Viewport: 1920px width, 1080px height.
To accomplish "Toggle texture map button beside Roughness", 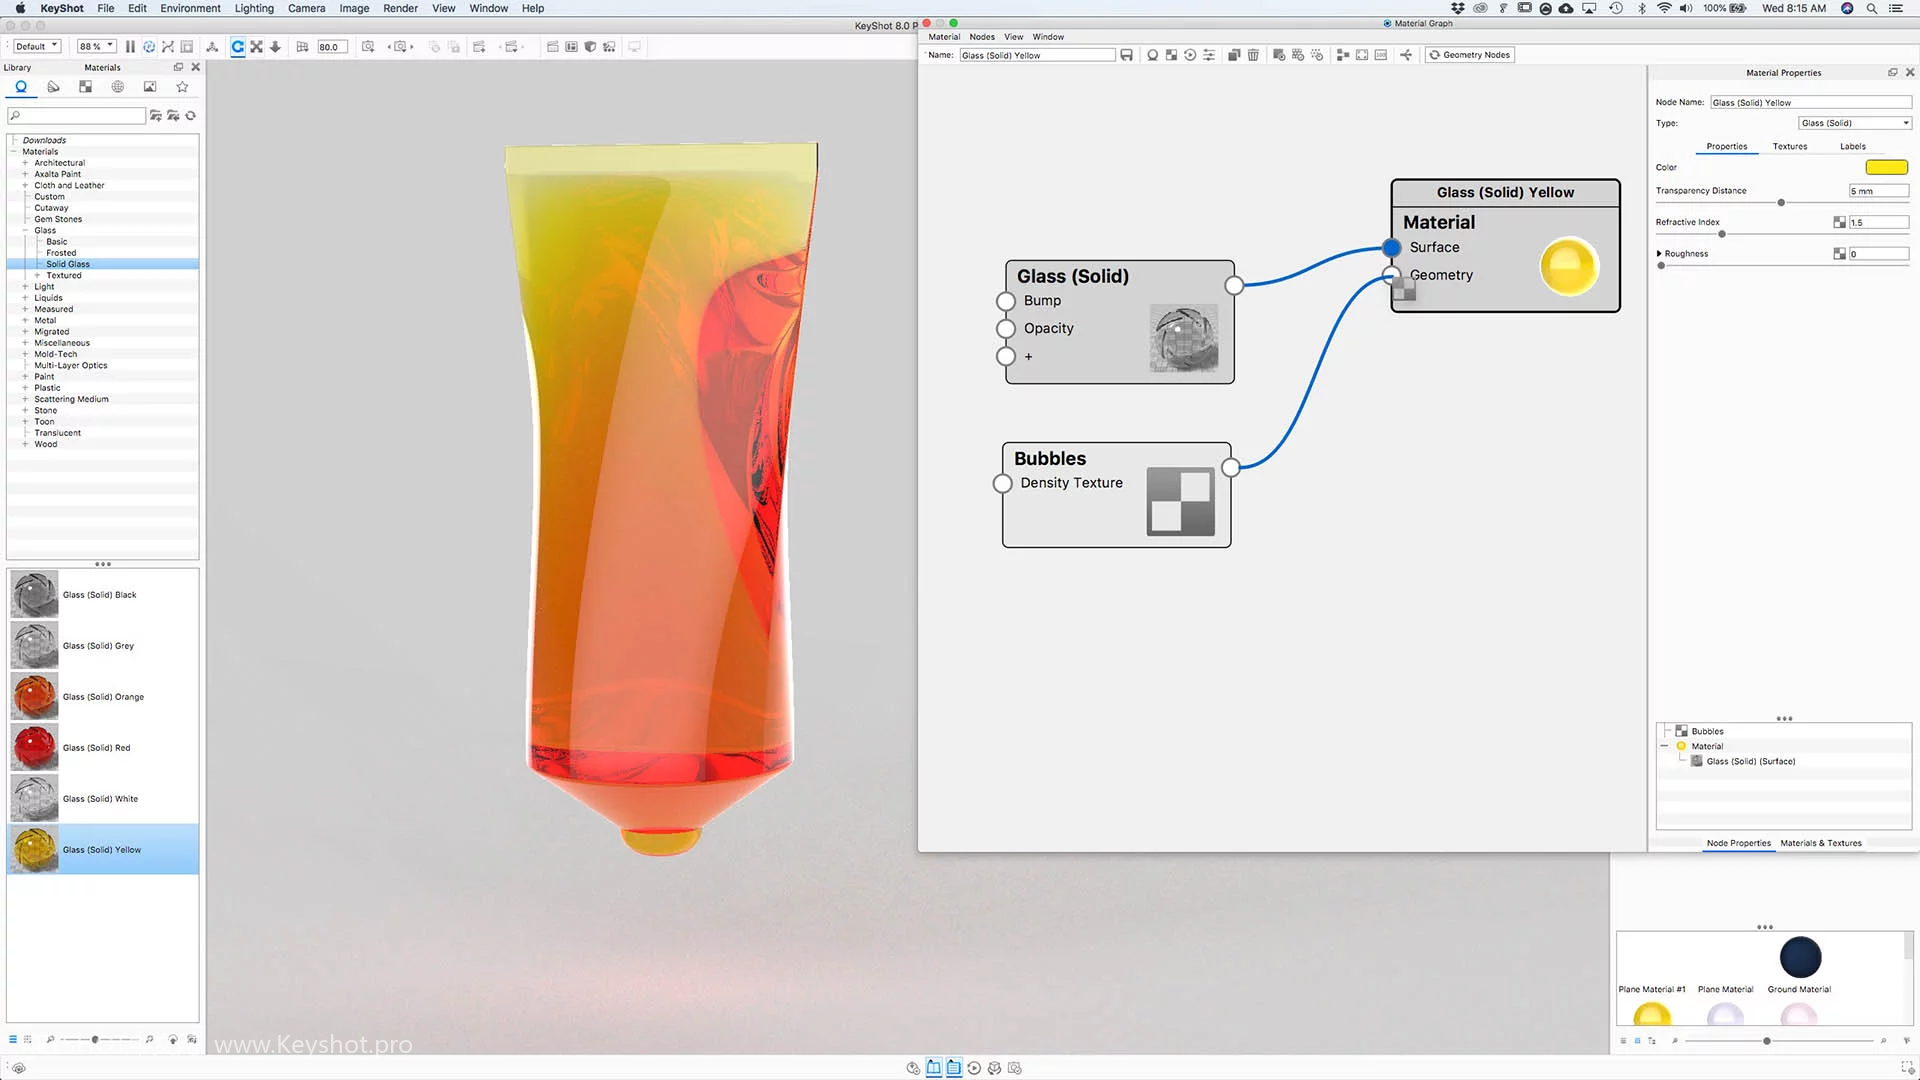I will coord(1839,254).
